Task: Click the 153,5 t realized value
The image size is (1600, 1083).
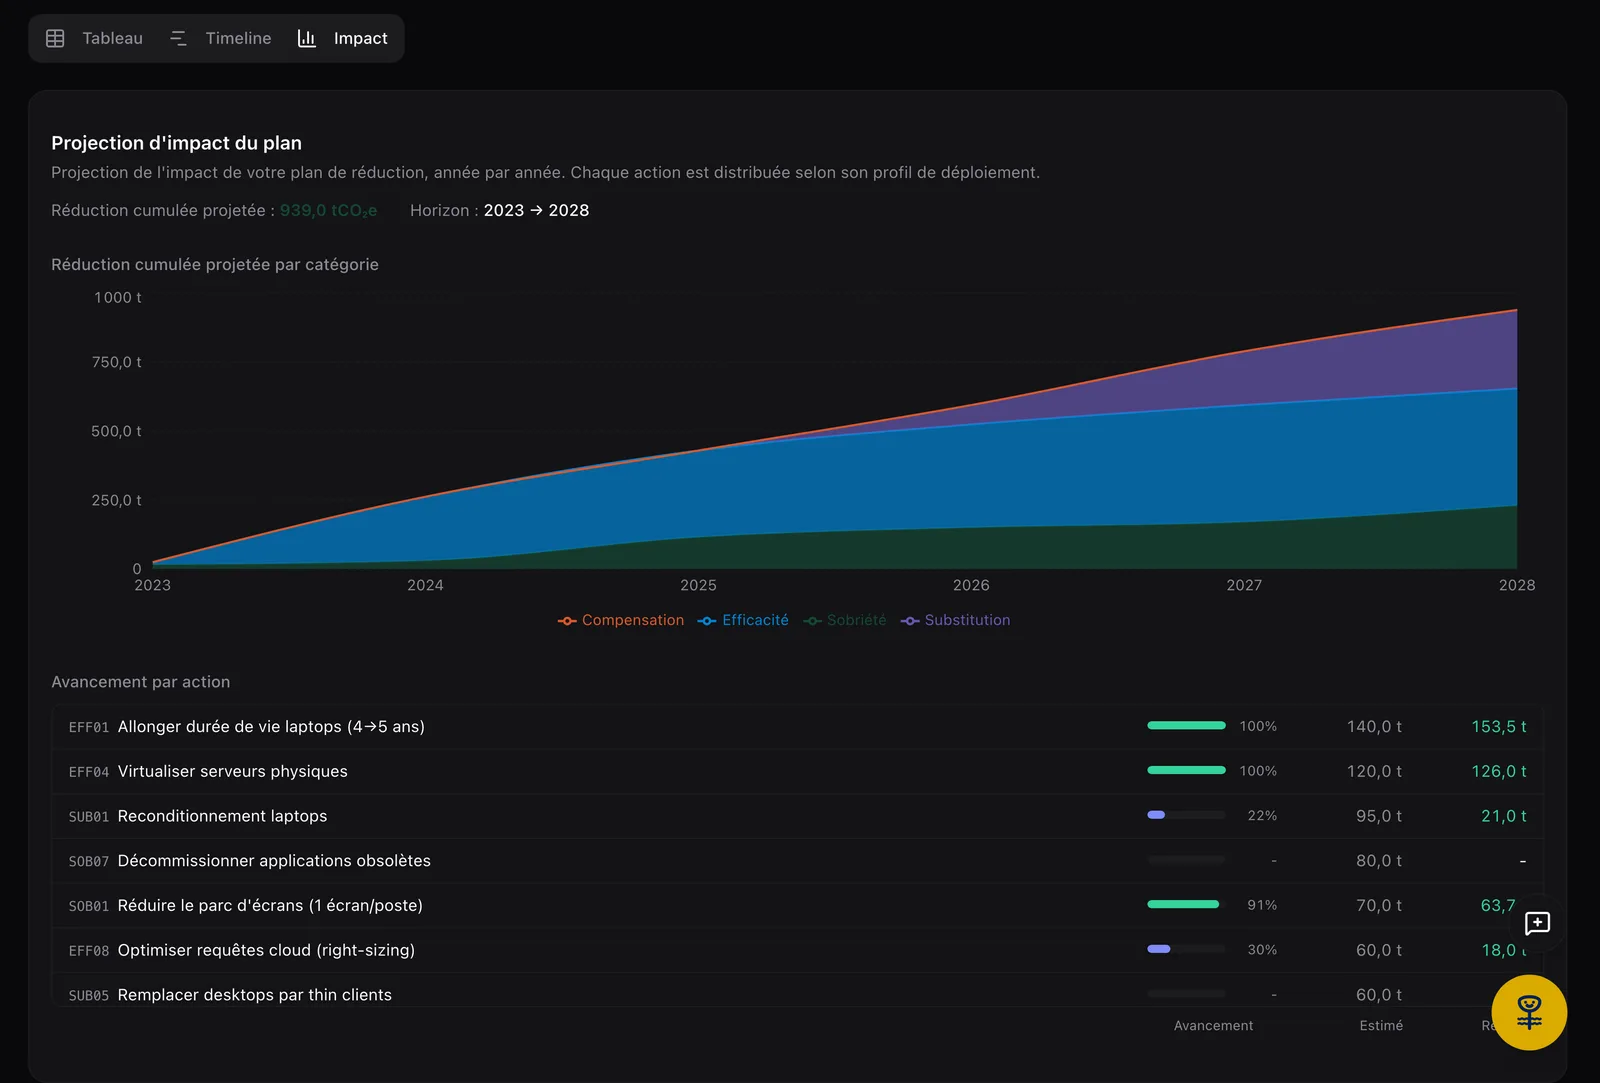Action: pos(1499,727)
